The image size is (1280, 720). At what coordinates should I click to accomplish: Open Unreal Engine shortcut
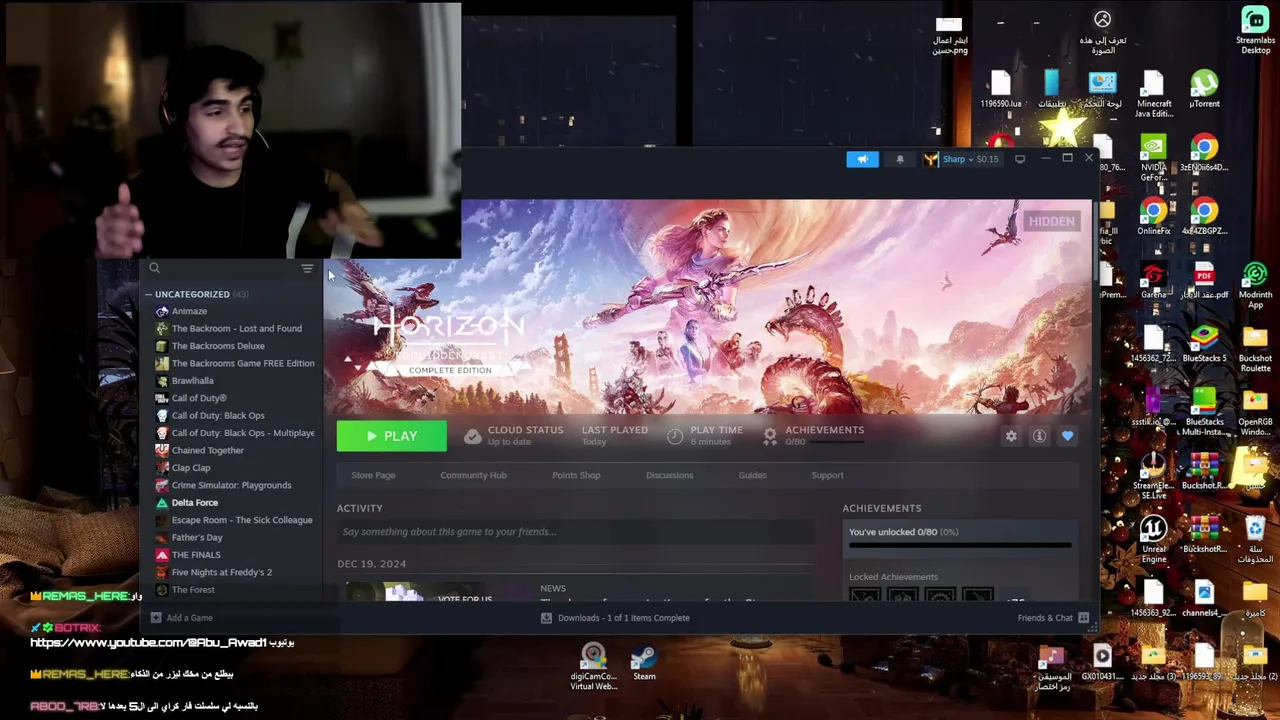coord(1153,540)
